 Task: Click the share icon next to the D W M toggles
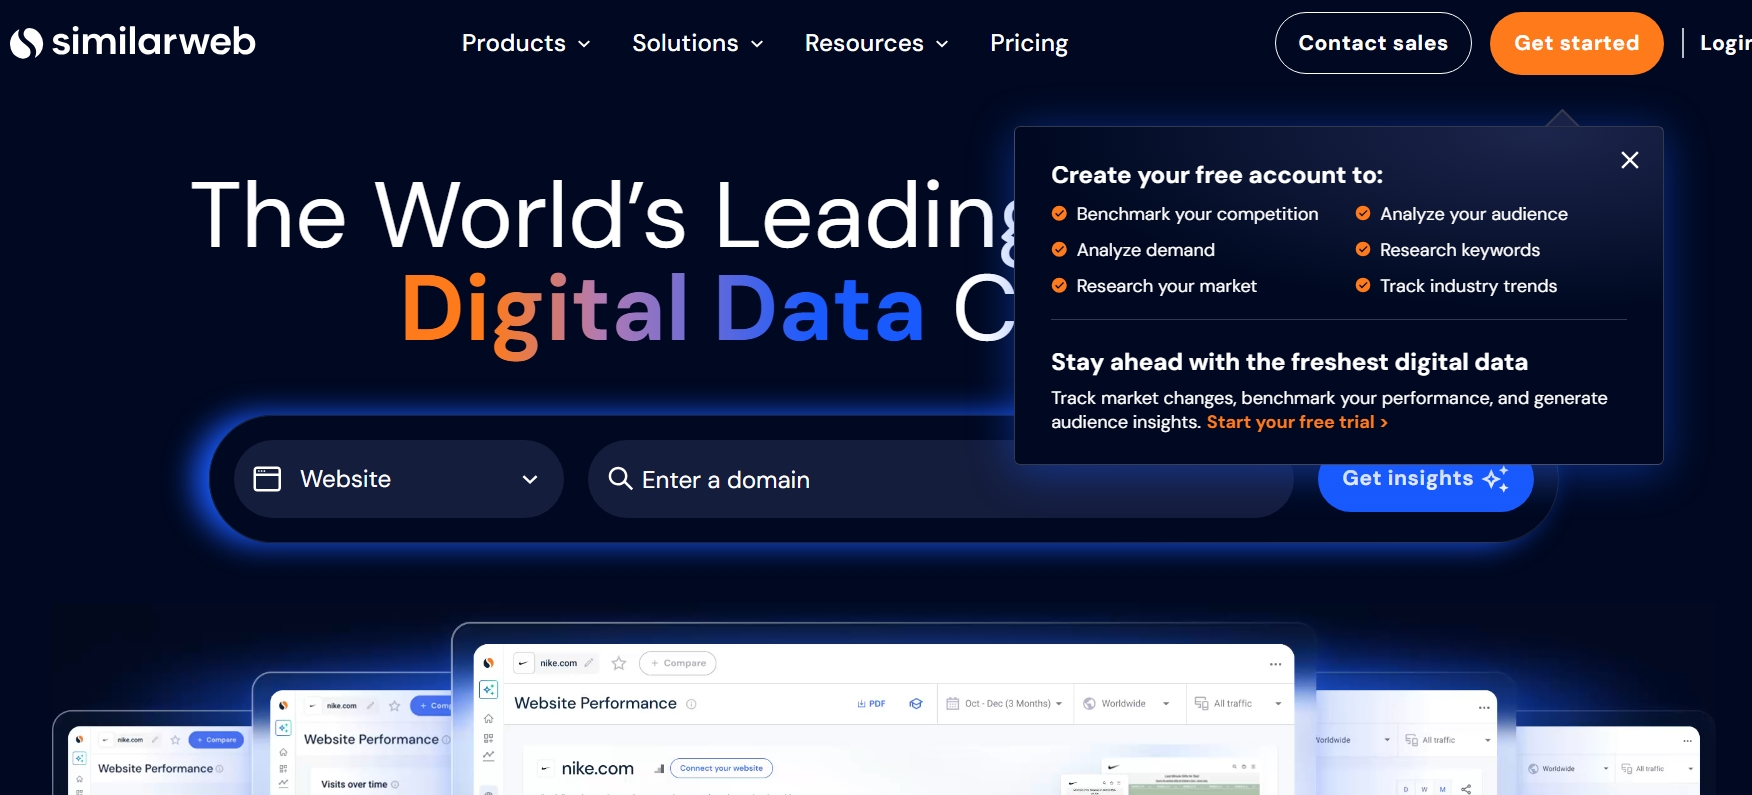click(1466, 789)
